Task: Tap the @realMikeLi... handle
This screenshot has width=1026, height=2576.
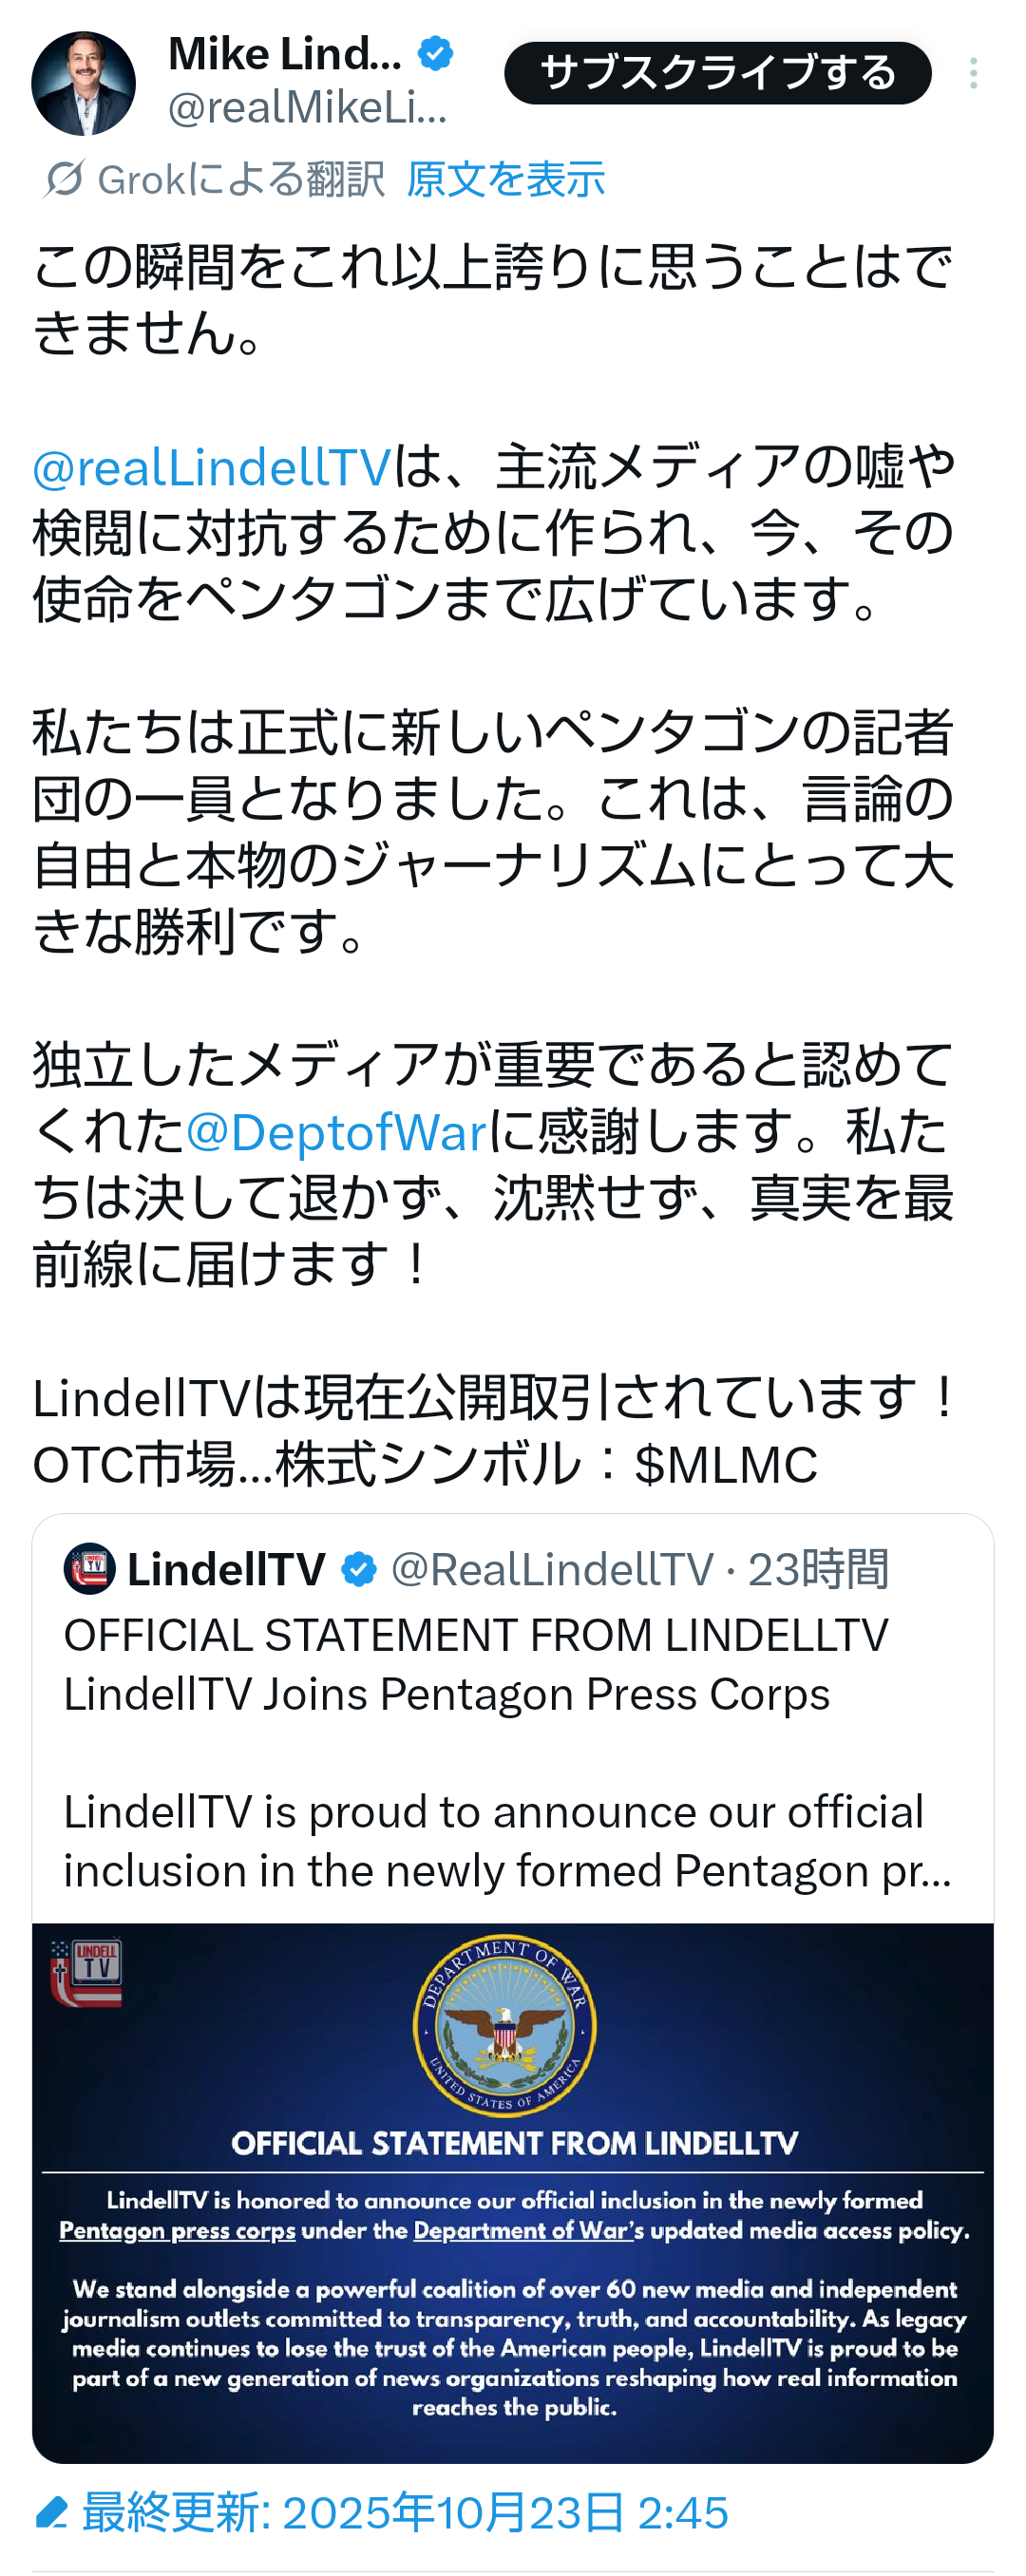Action: coord(307,107)
